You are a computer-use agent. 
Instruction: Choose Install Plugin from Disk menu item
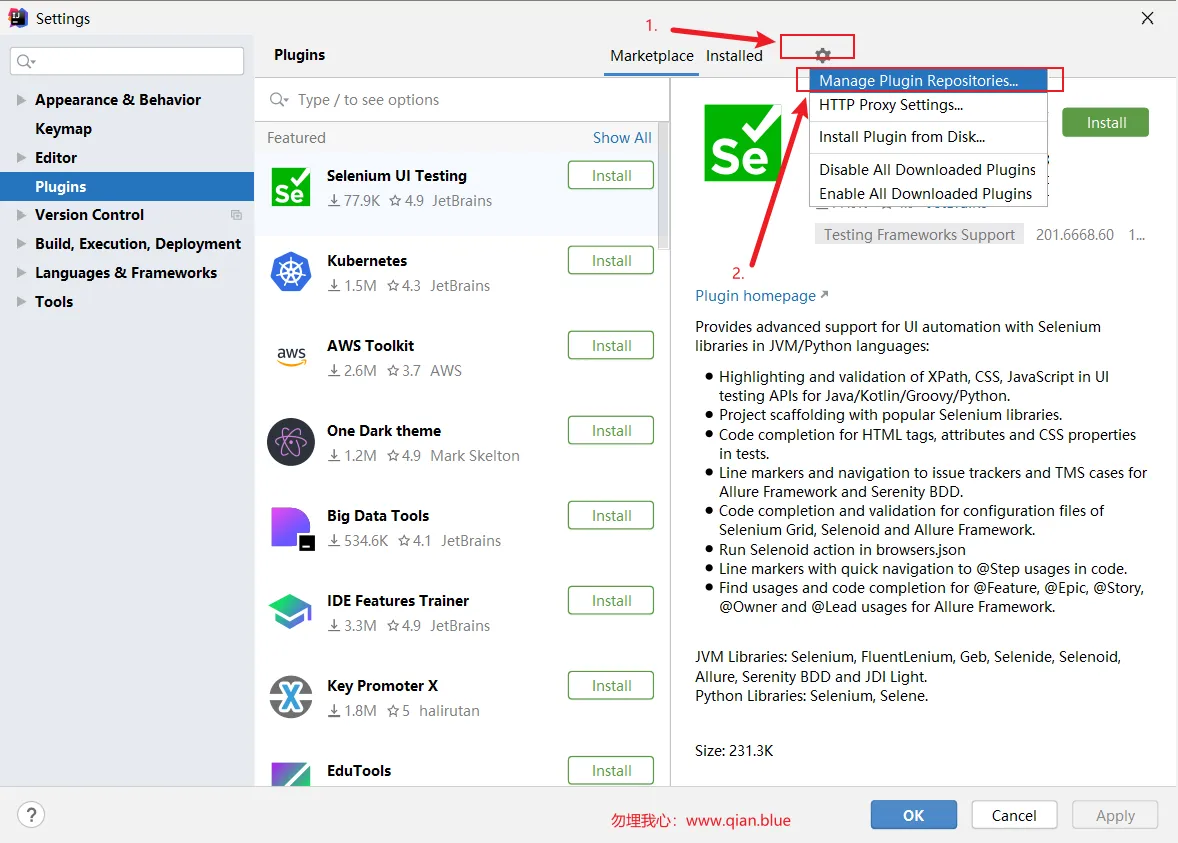[x=928, y=137]
